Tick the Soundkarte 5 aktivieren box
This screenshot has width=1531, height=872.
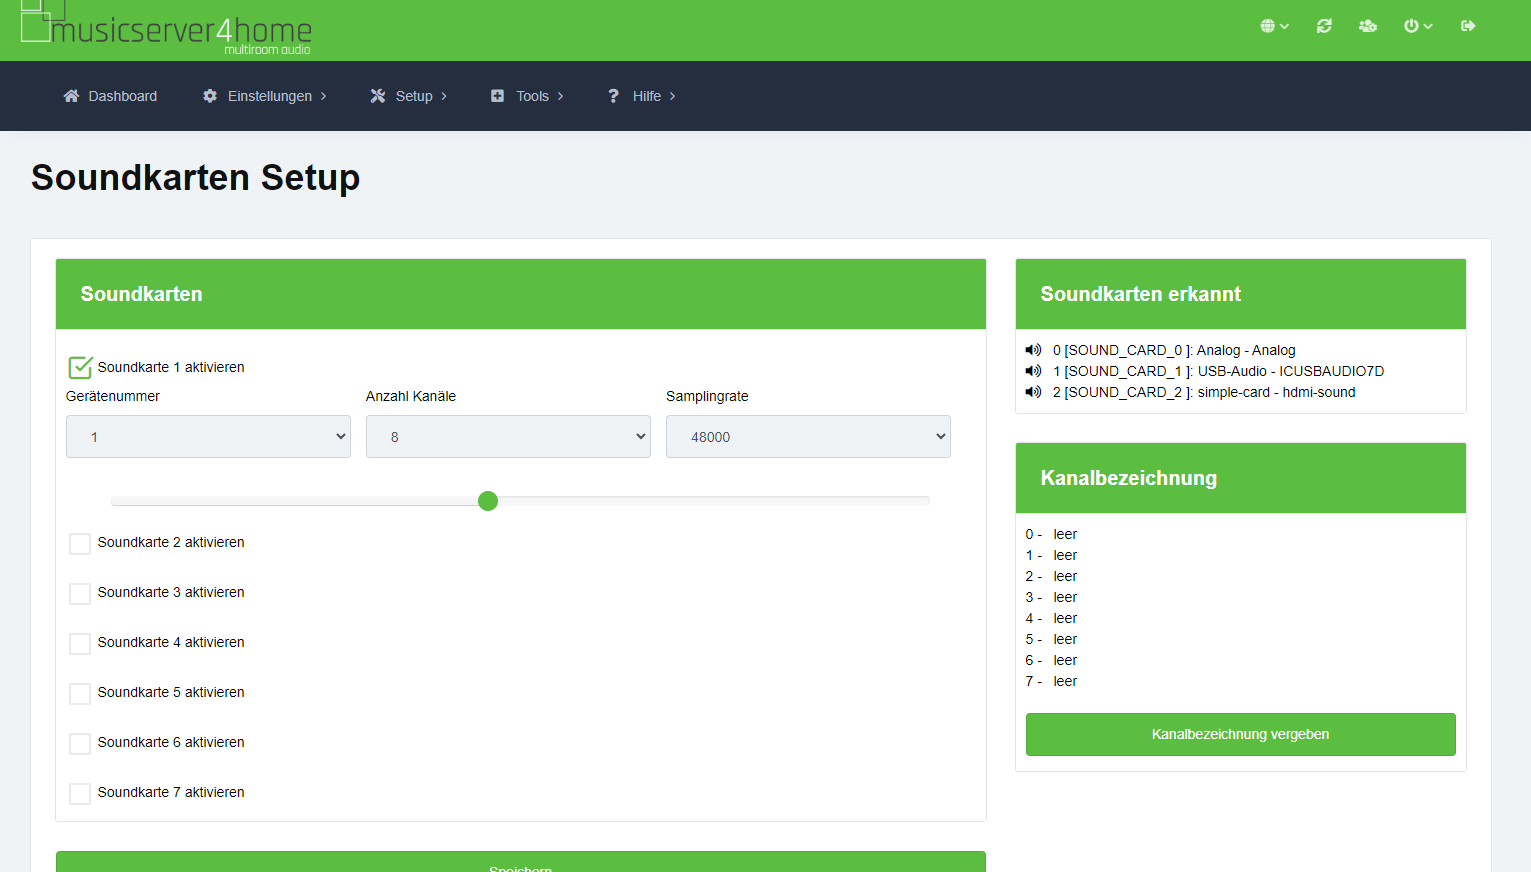coord(80,693)
